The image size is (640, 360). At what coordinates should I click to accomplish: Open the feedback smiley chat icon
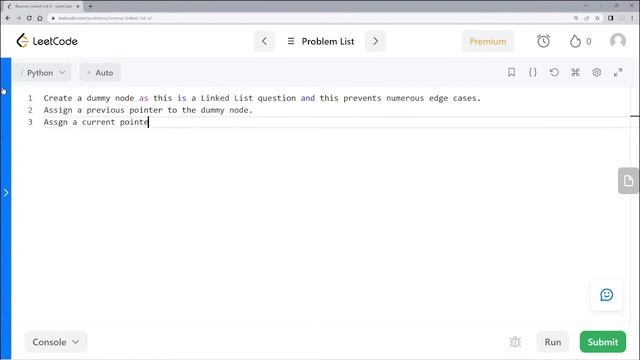[x=607, y=295]
